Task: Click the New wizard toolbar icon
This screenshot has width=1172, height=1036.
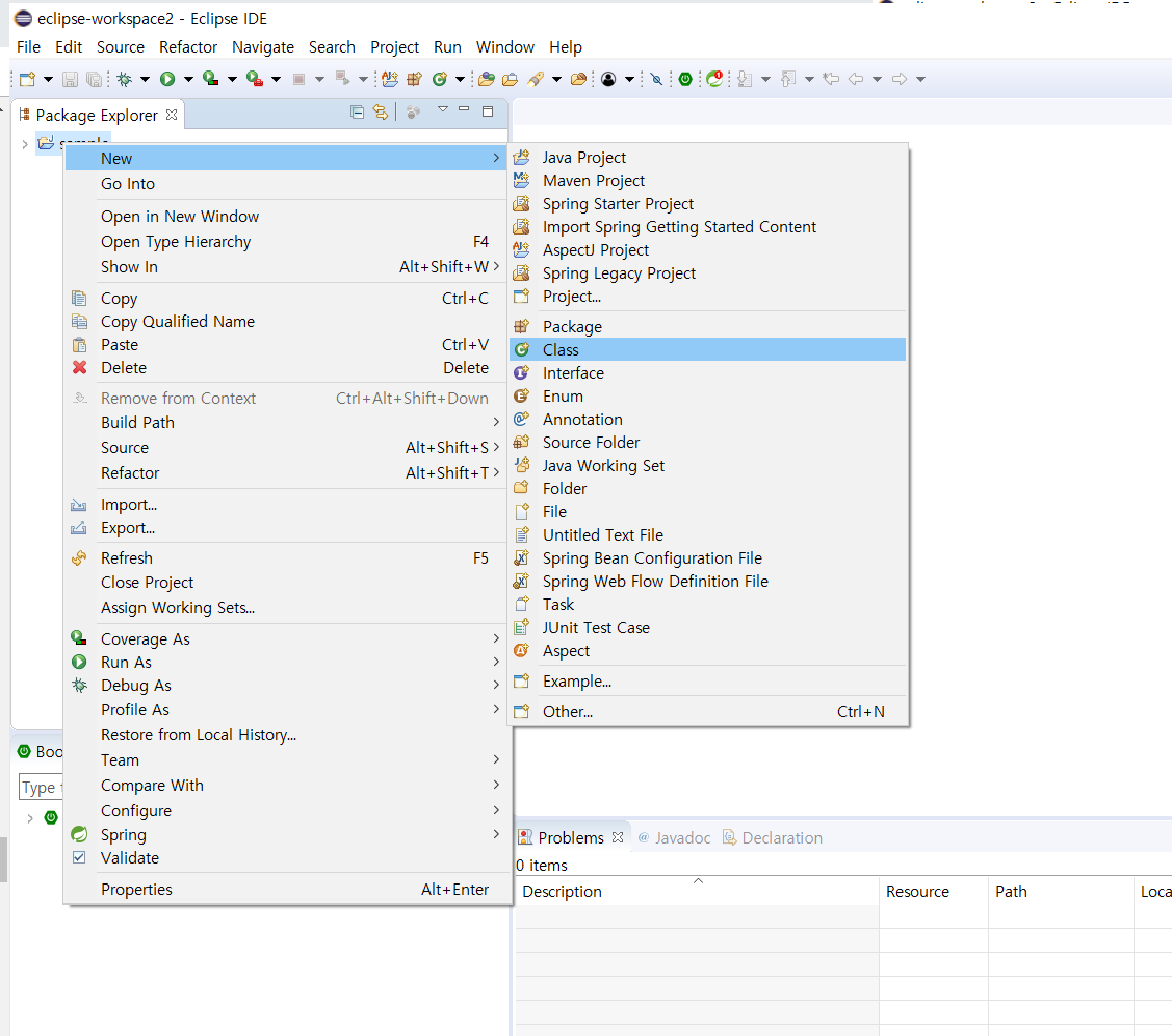Action: pyautogui.click(x=28, y=79)
